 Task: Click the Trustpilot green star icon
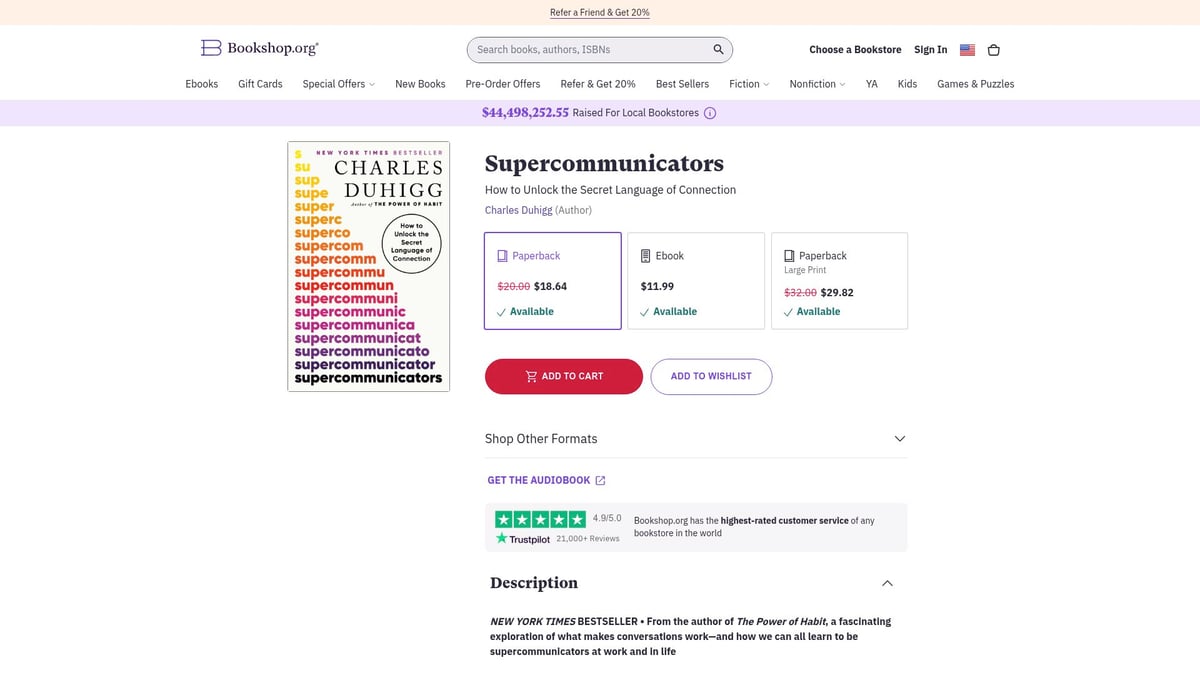[500, 537]
